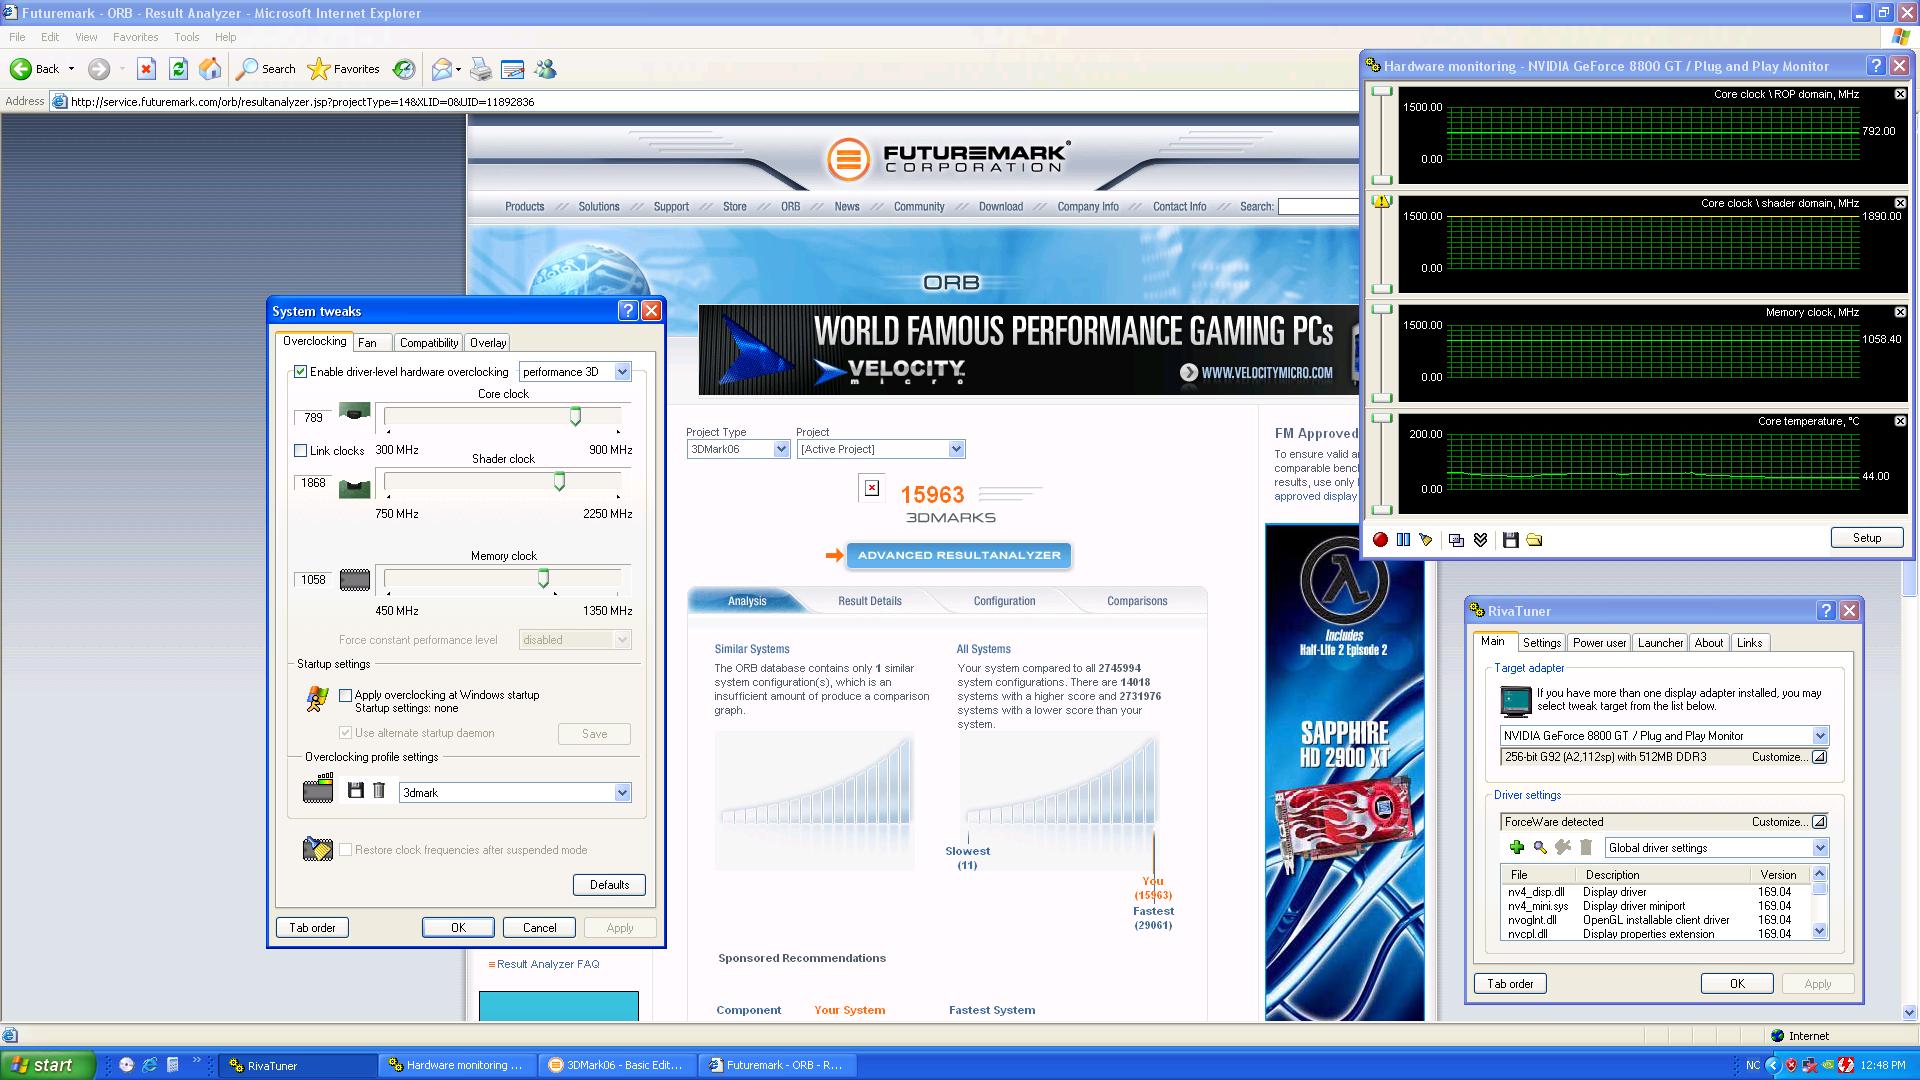Close the Core clock ROP domain graph
Image resolution: width=1920 pixels, height=1080 pixels.
click(x=1900, y=94)
